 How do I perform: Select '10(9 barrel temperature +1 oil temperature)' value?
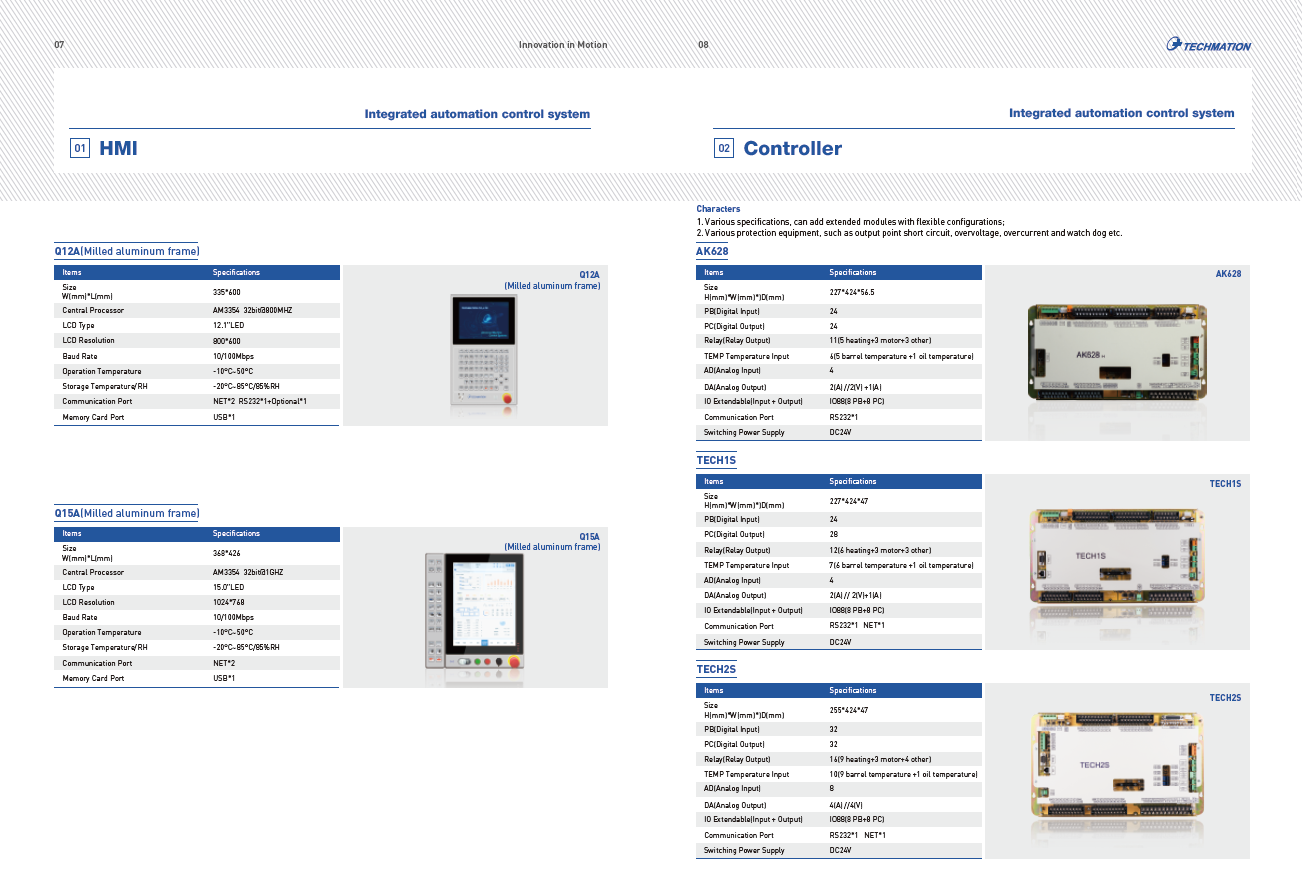click(x=903, y=775)
